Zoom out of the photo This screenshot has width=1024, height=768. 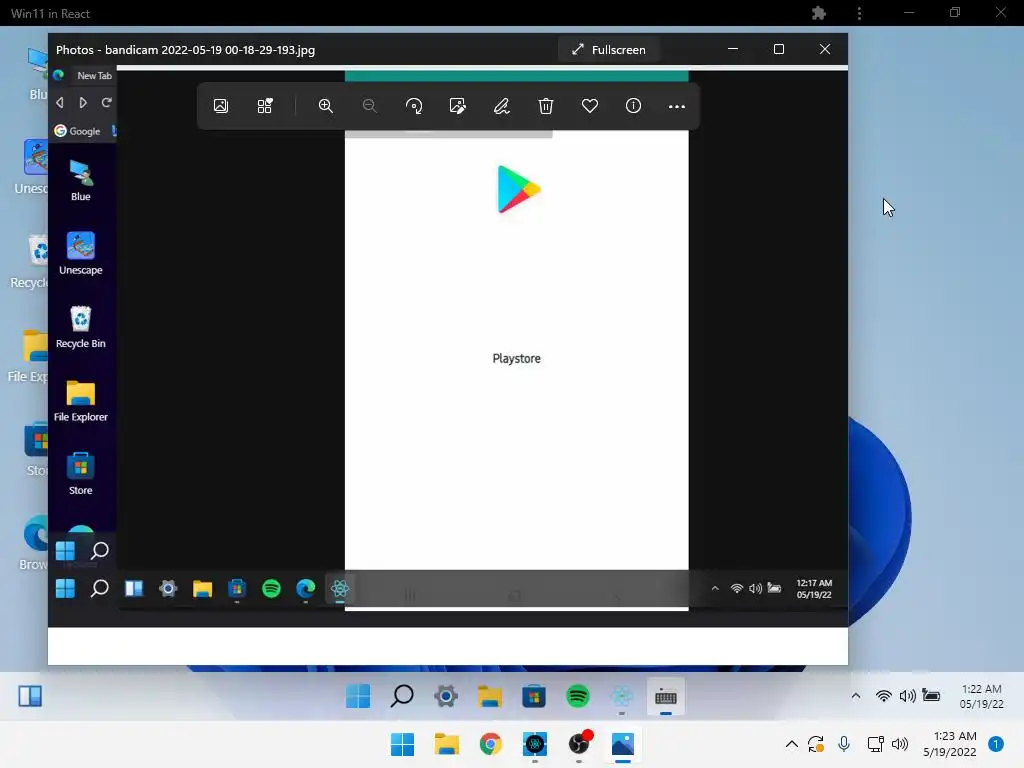click(x=370, y=106)
